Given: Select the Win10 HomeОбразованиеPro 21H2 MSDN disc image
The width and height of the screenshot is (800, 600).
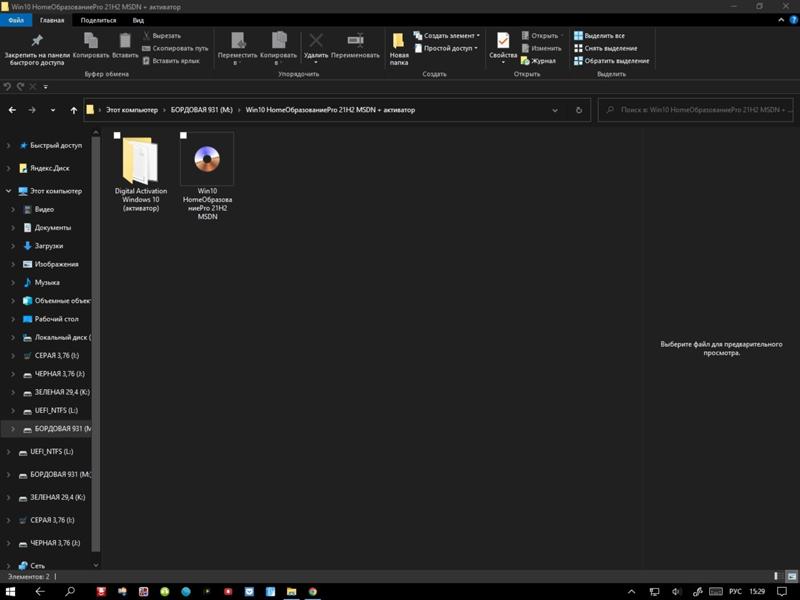Looking at the screenshot, I should 207,177.
